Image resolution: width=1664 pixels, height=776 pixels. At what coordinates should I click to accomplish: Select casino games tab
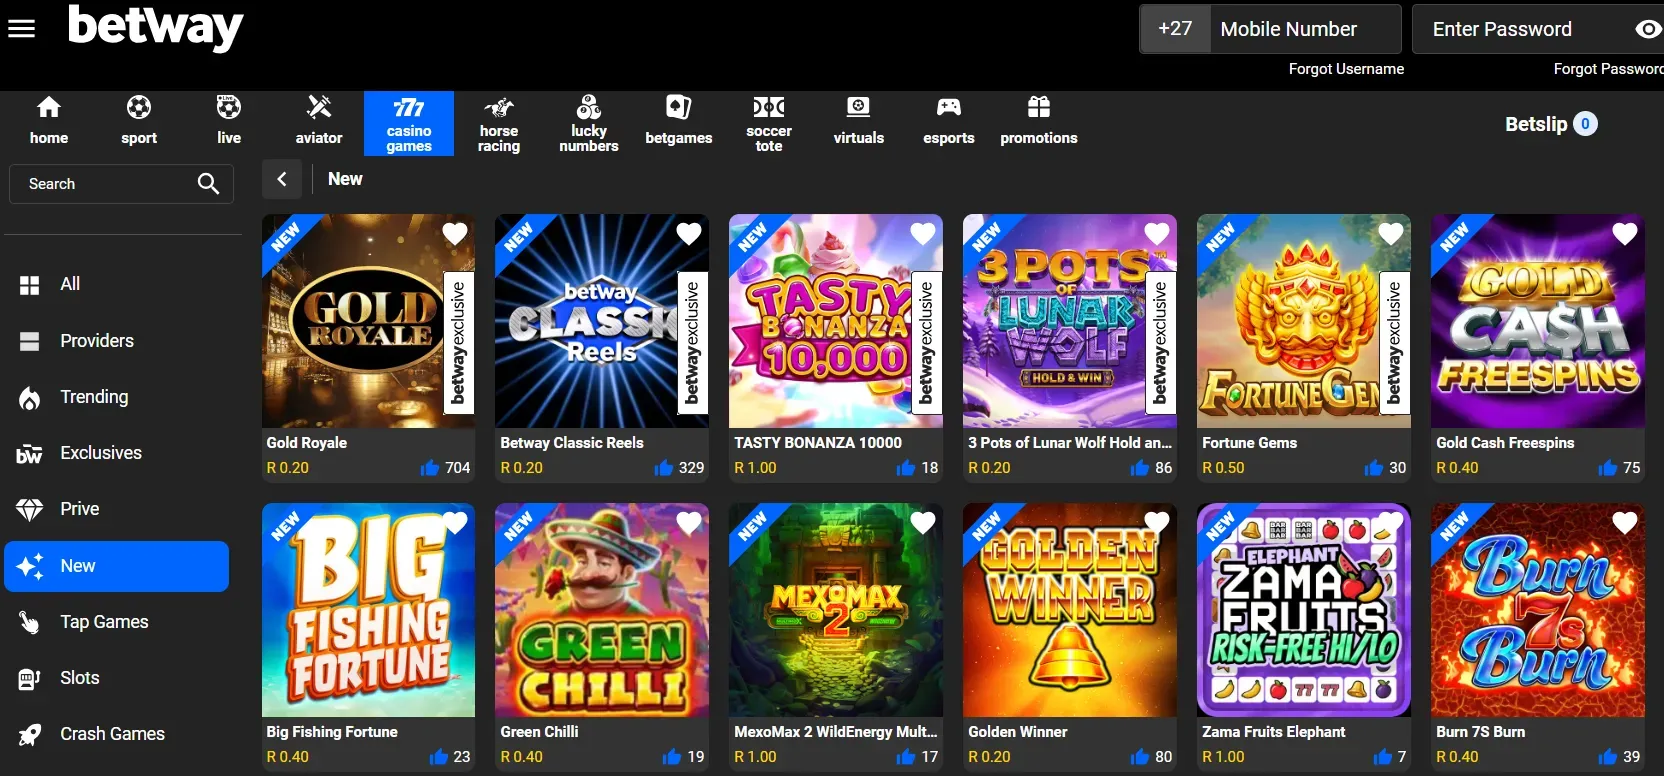tap(409, 123)
